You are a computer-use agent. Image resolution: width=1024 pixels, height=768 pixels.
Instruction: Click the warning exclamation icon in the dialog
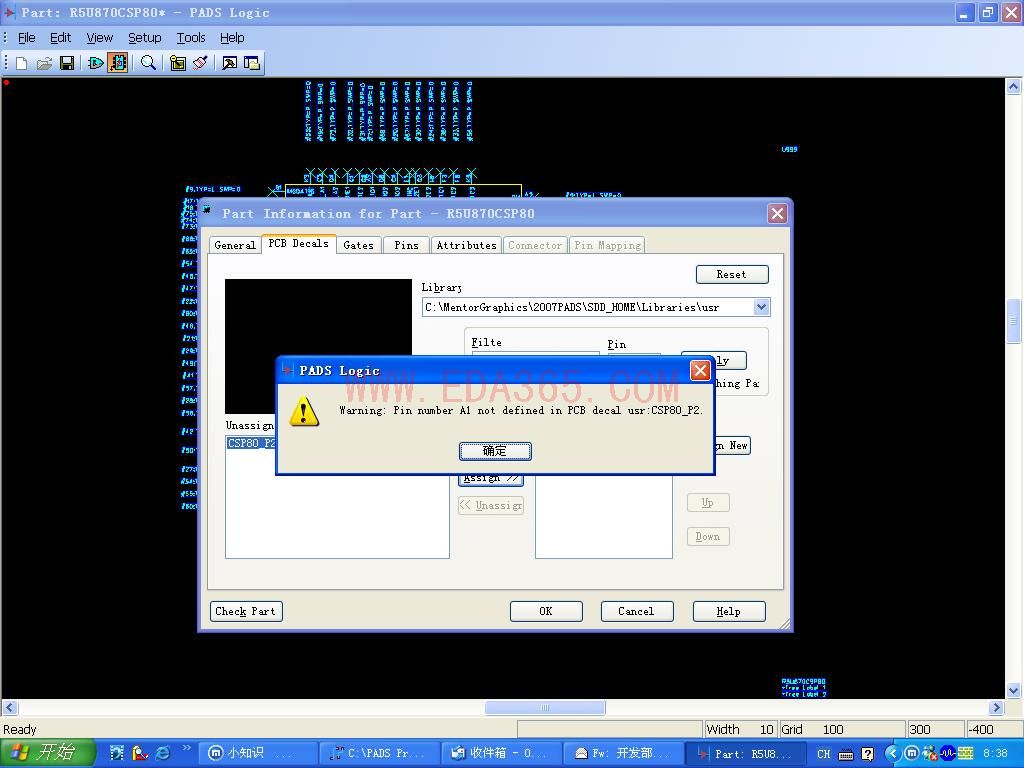pyautogui.click(x=304, y=412)
